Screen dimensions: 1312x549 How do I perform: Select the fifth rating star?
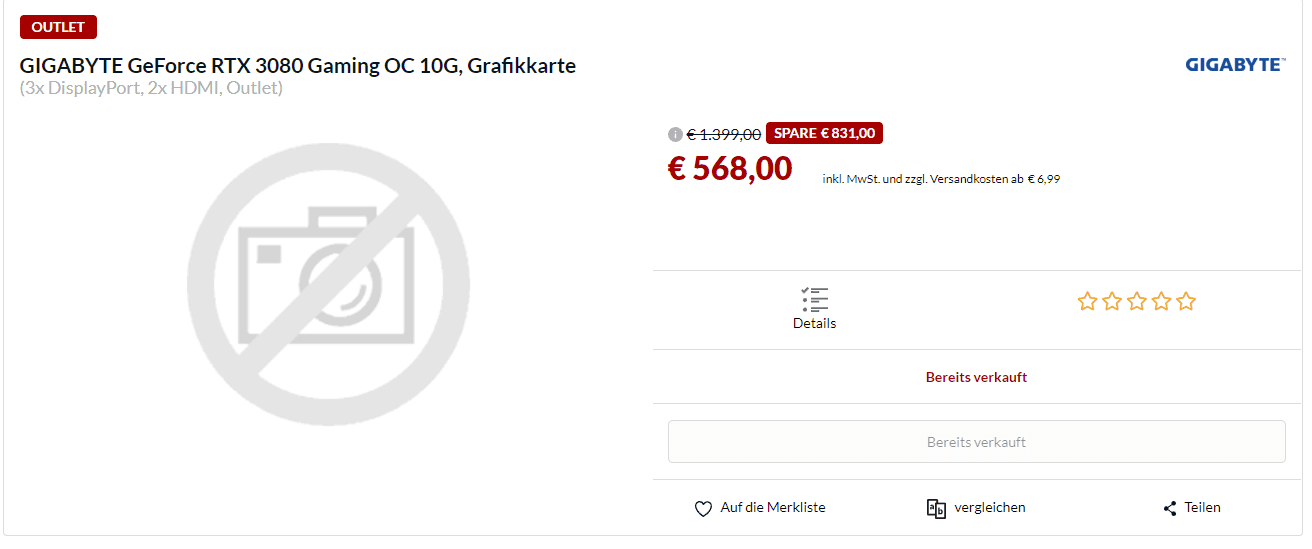[x=1185, y=301]
